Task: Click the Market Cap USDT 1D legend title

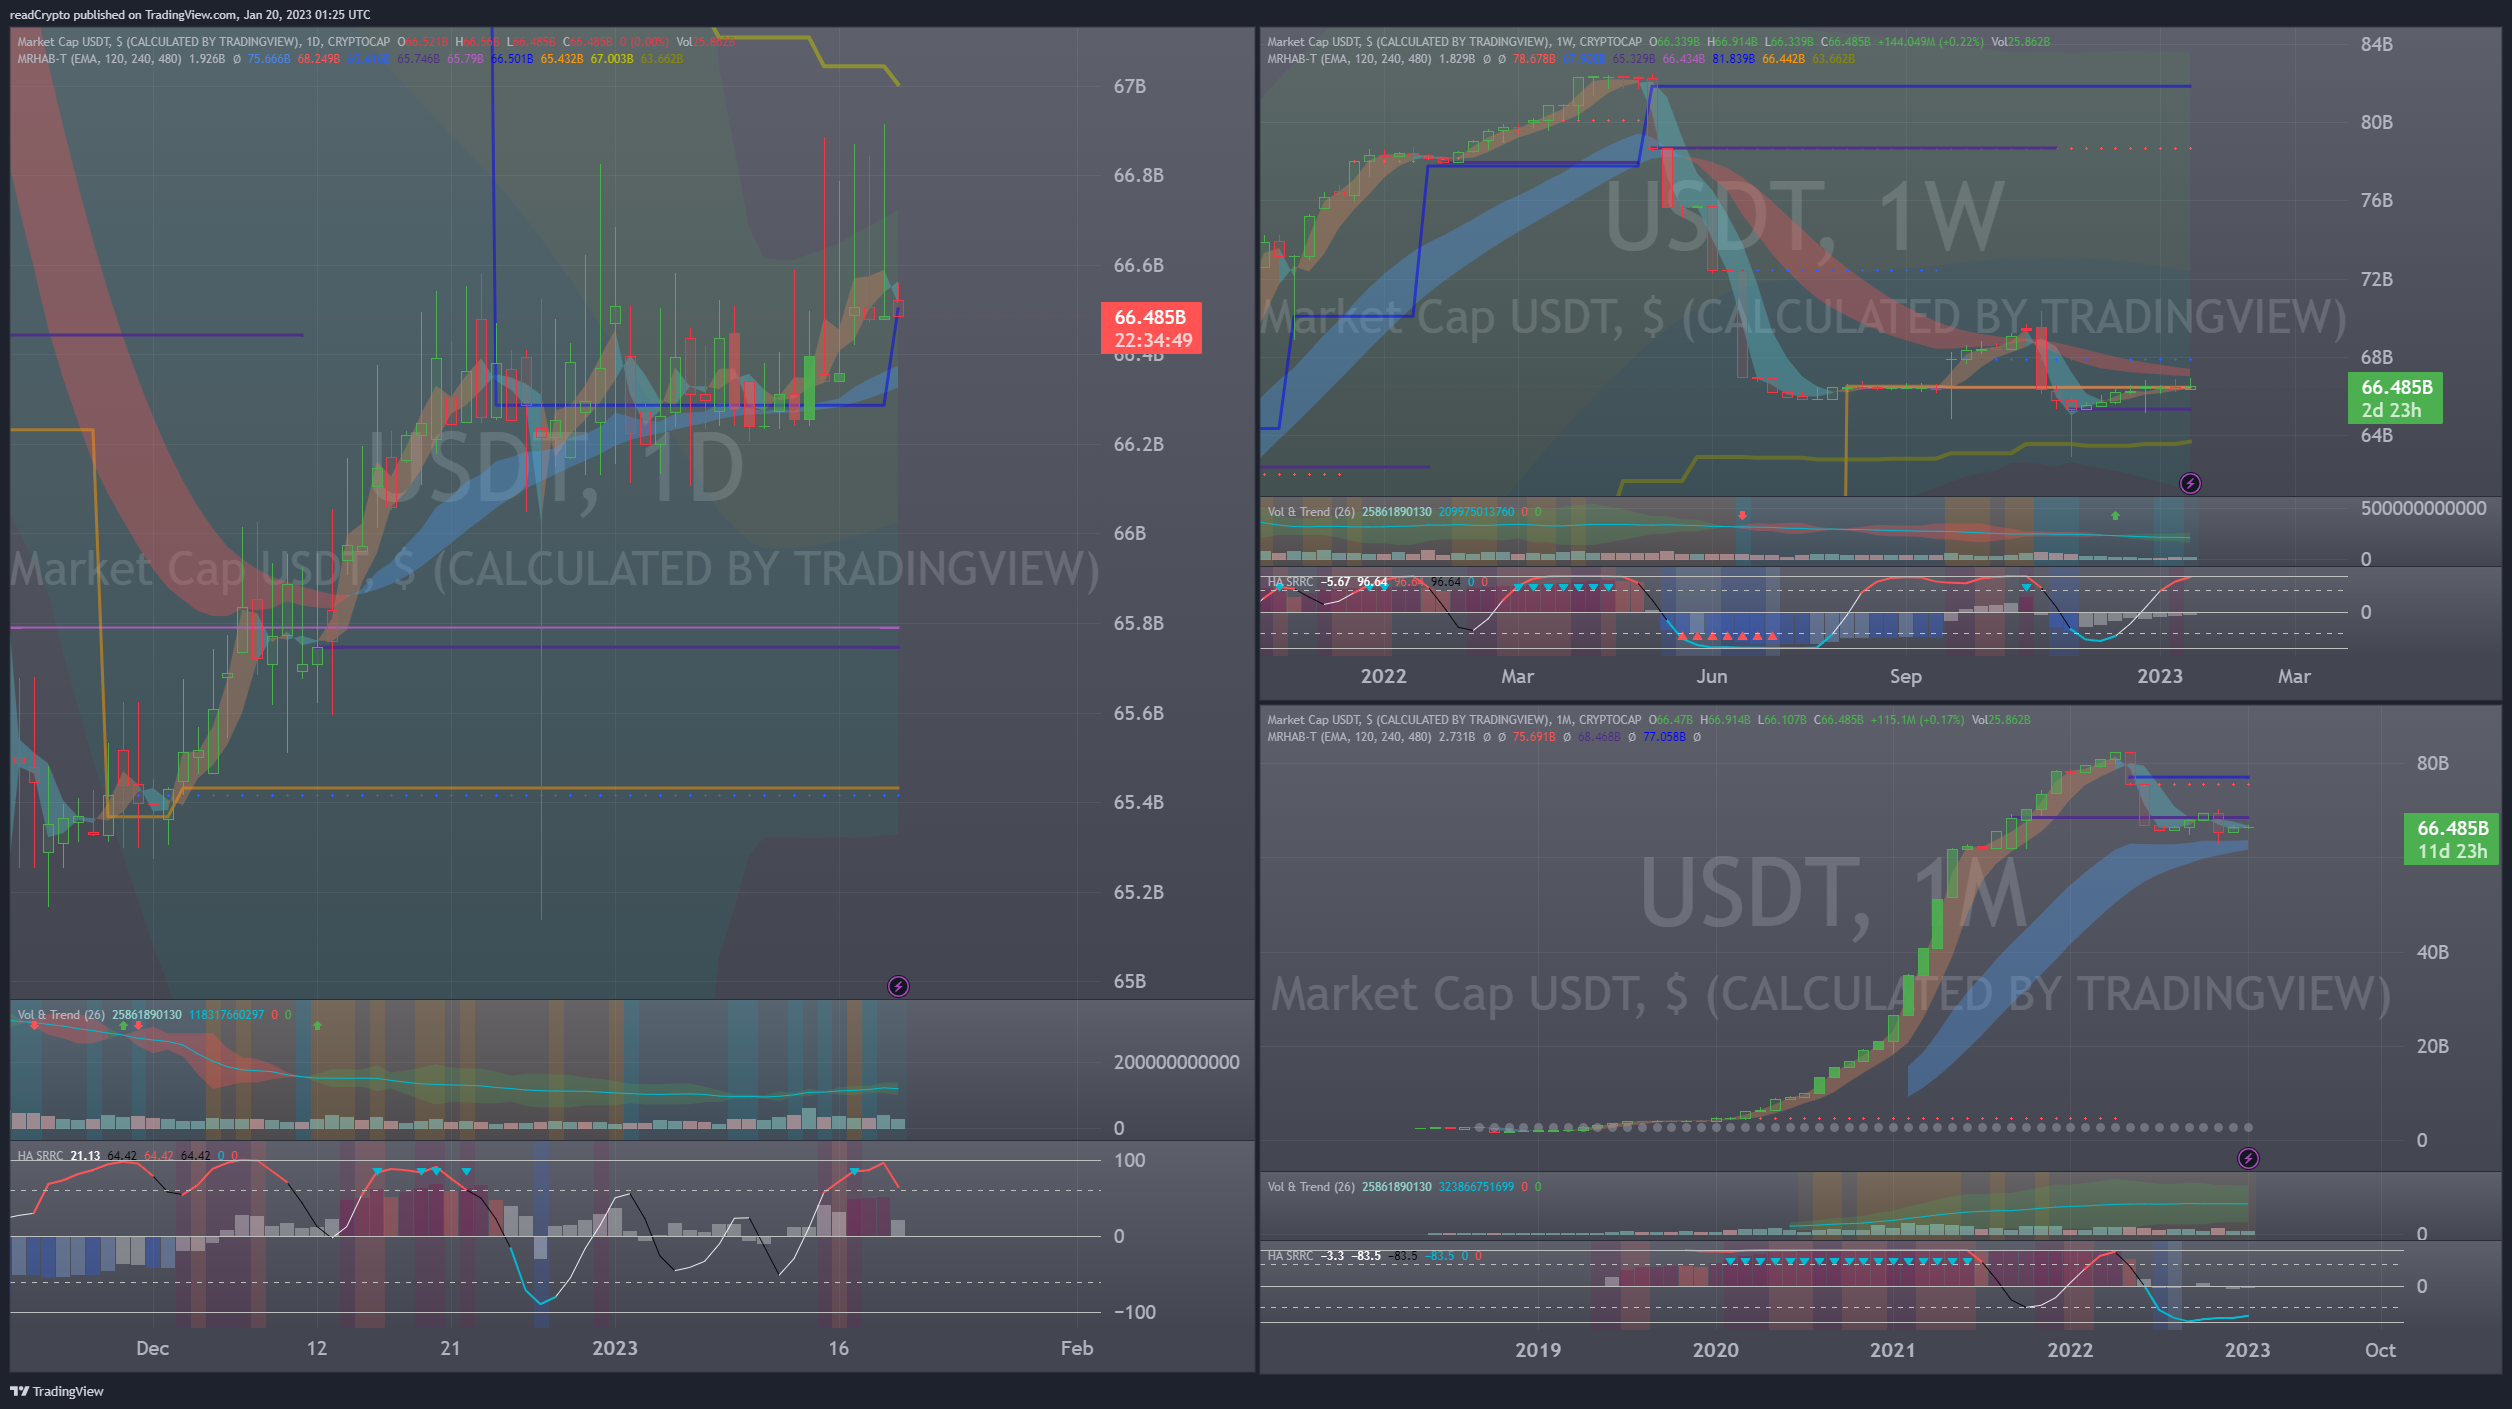Action: pyautogui.click(x=204, y=42)
